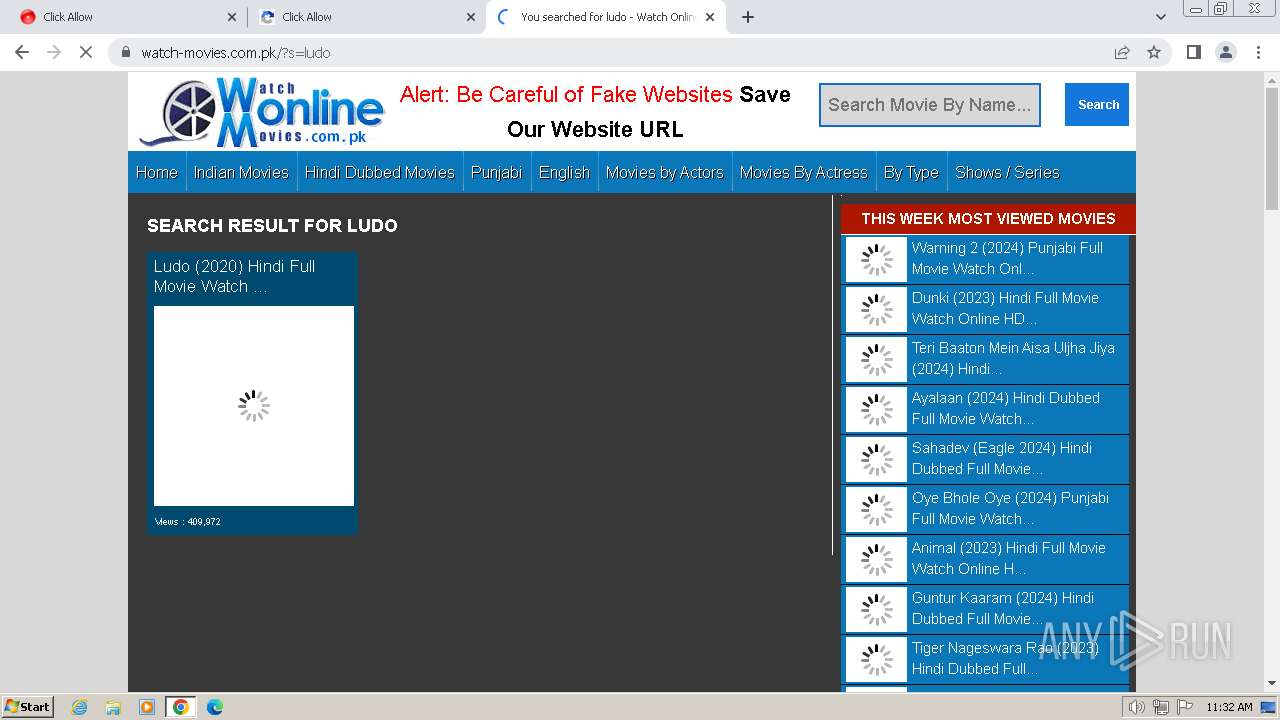Click the browser forward arrow
1280x720 pixels.
pos(54,52)
